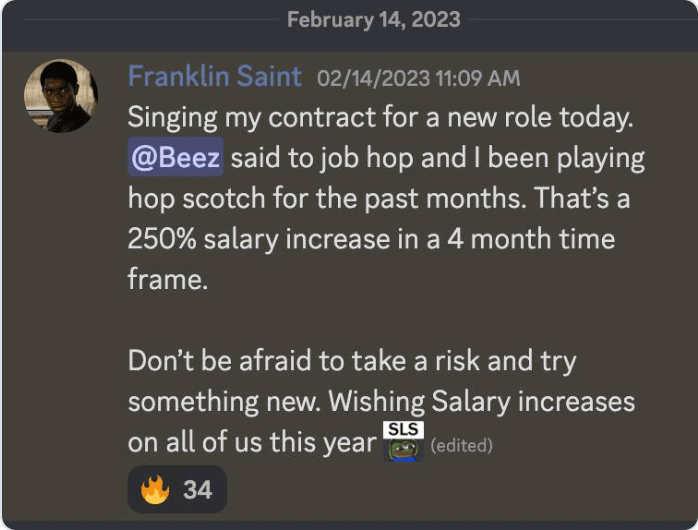Viewport: 698px width, 530px height.
Task: Click the Franklin Saint username
Action: click(215, 76)
